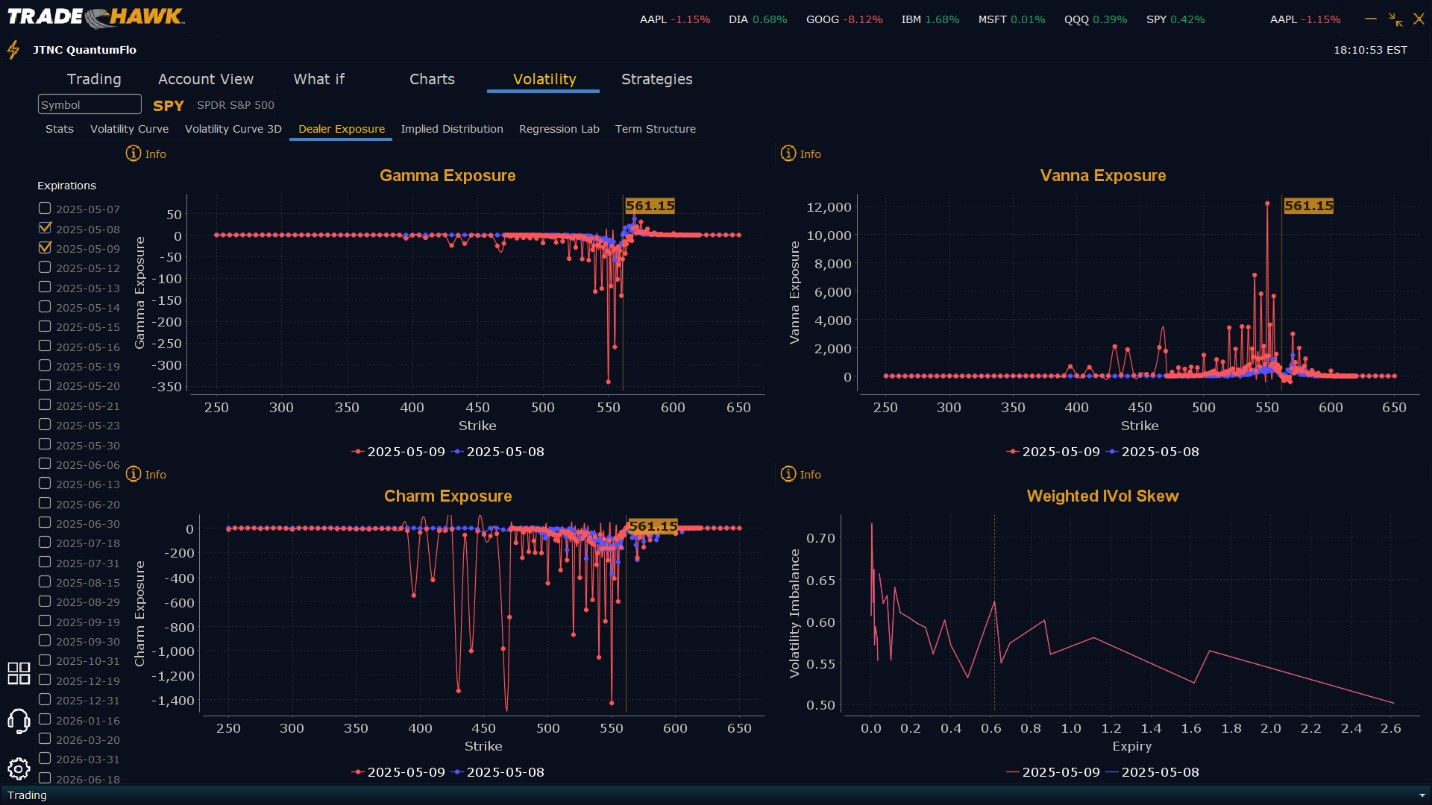
Task: Select the Volatility tab
Action: click(x=544, y=79)
